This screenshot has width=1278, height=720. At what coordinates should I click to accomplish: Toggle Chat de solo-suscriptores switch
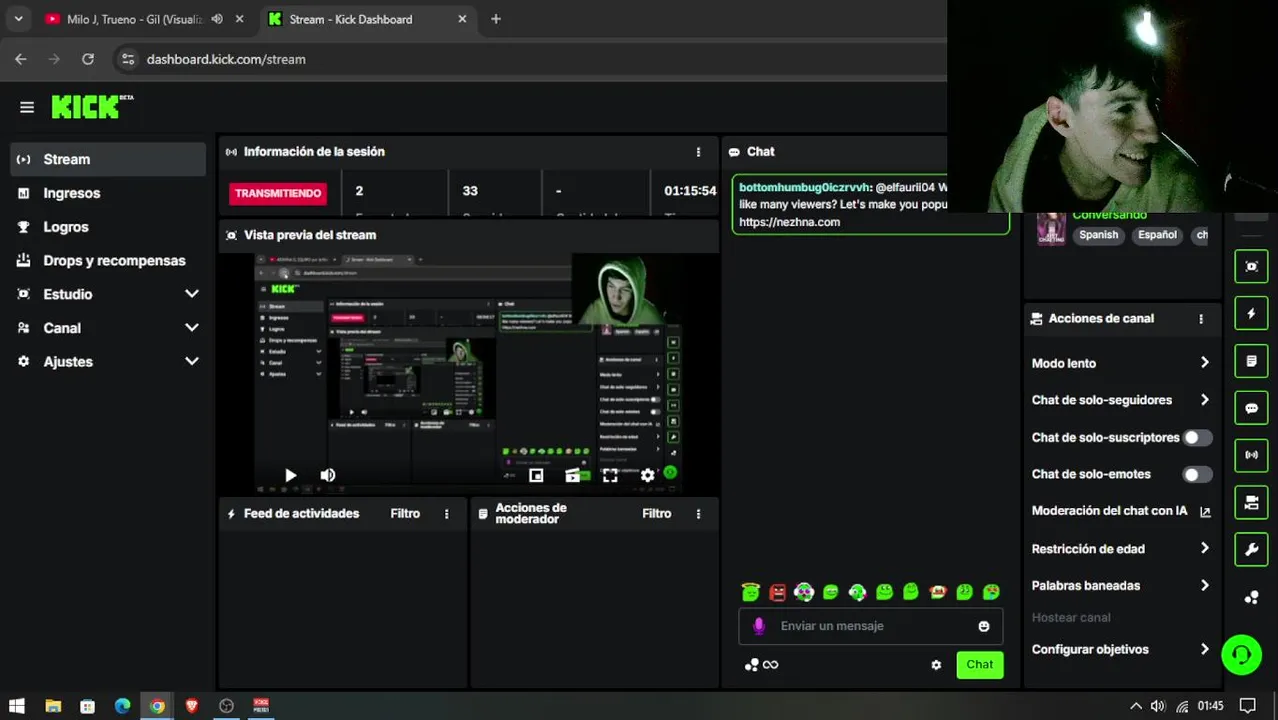pyautogui.click(x=1197, y=438)
